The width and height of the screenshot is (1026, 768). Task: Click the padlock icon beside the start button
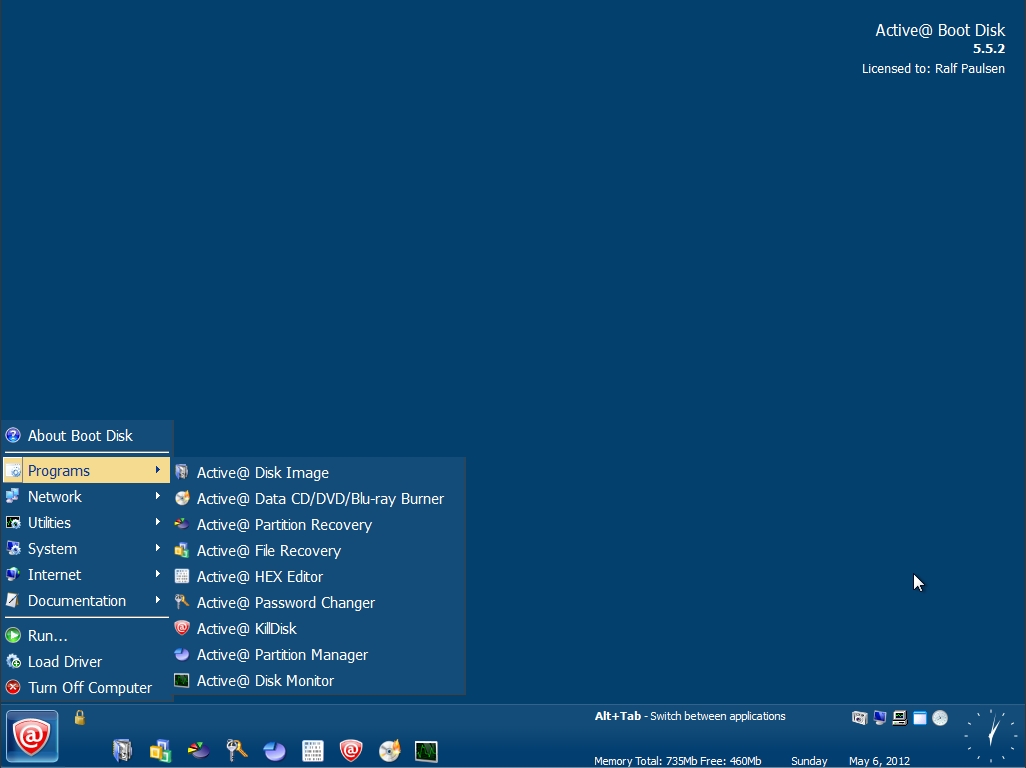point(78,718)
